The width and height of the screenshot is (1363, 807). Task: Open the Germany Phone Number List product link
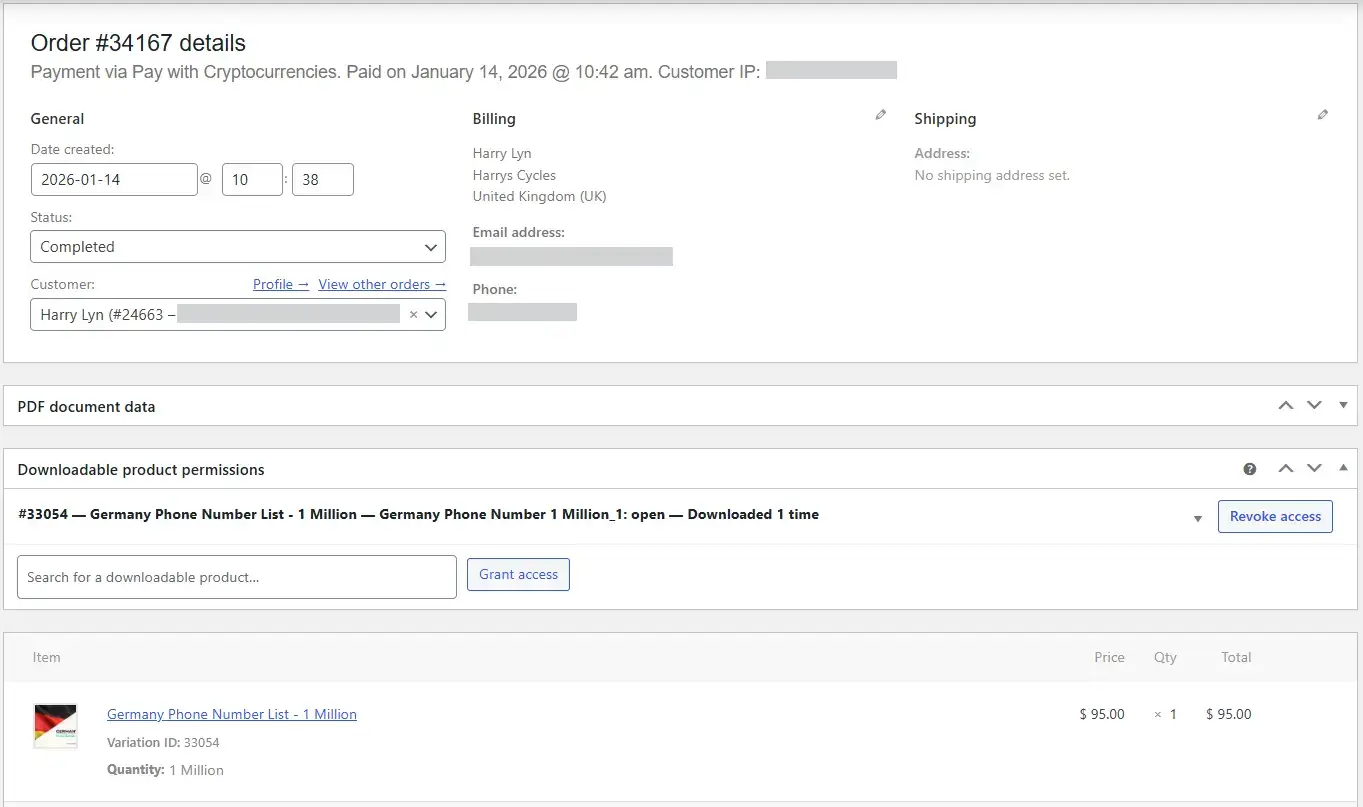point(231,714)
